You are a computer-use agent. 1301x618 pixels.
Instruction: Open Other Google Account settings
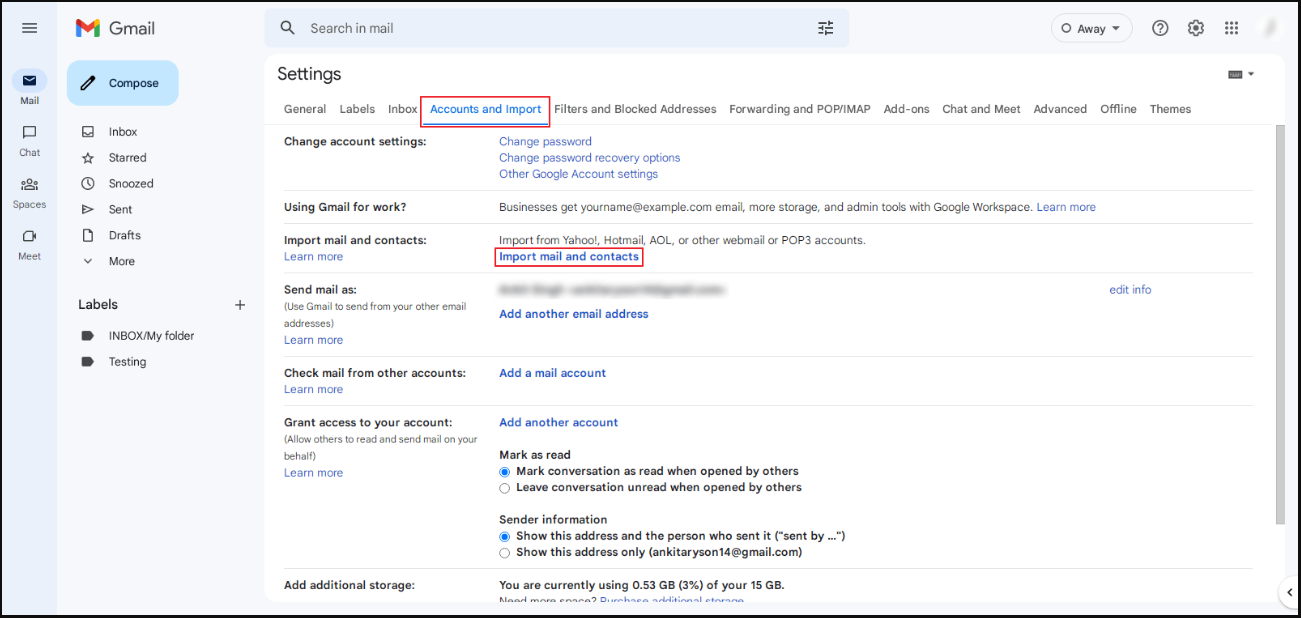579,174
